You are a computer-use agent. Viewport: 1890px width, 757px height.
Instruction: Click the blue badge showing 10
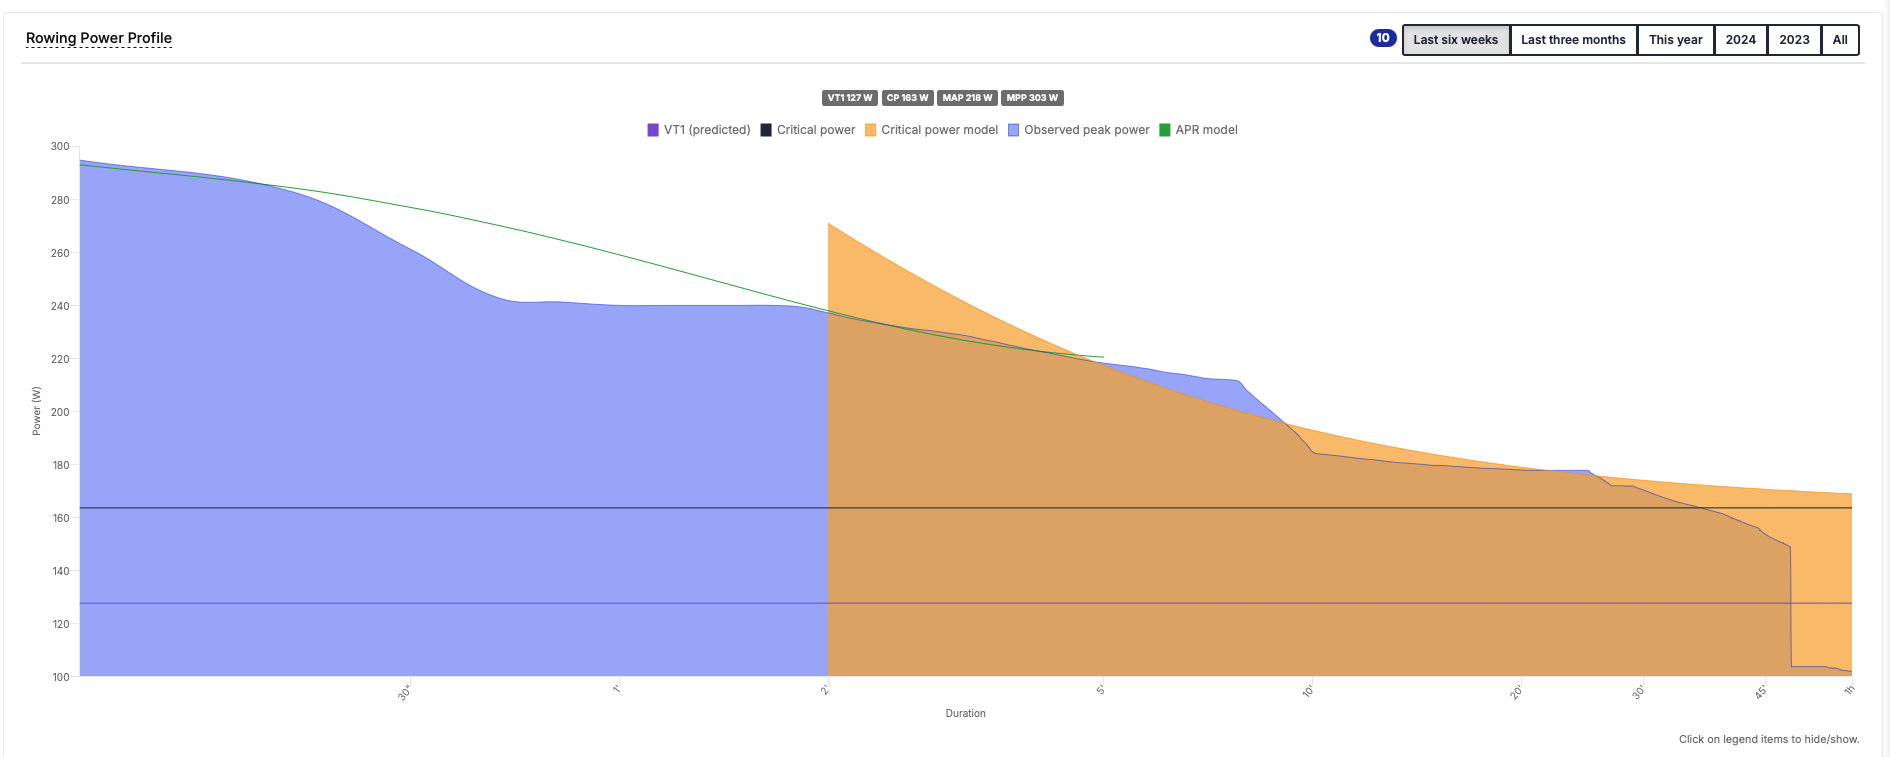[x=1382, y=38]
